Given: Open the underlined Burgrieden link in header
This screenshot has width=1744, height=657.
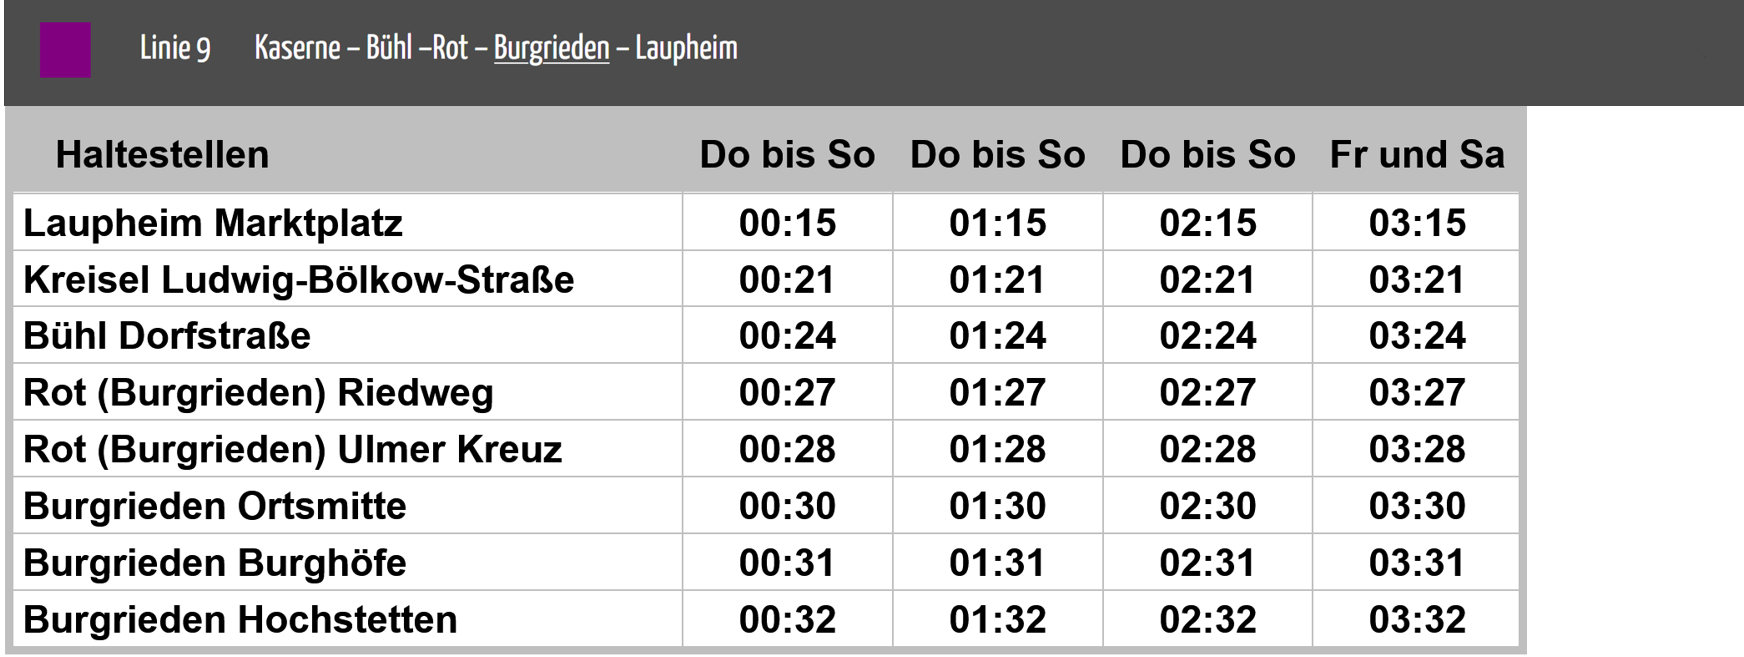Looking at the screenshot, I should [551, 48].
